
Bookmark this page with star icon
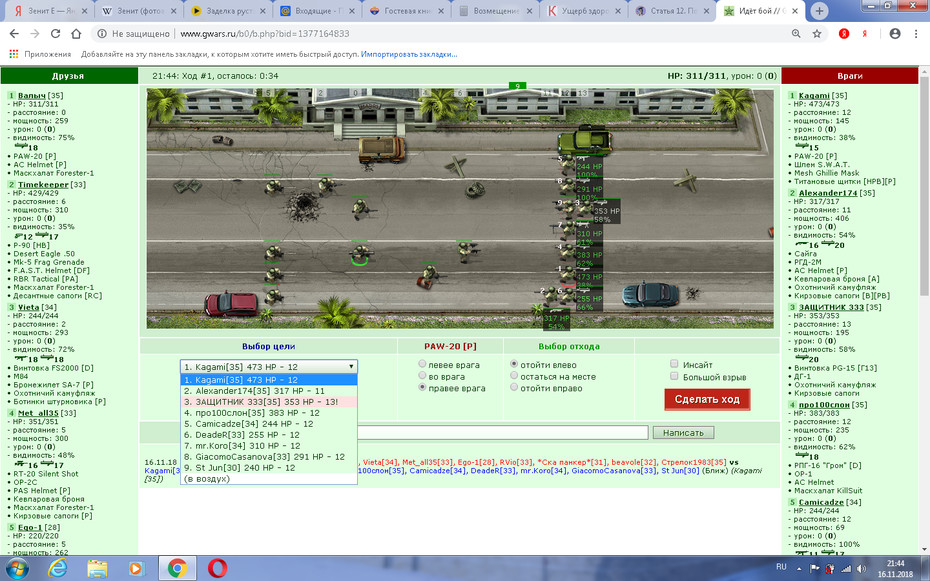pos(817,34)
